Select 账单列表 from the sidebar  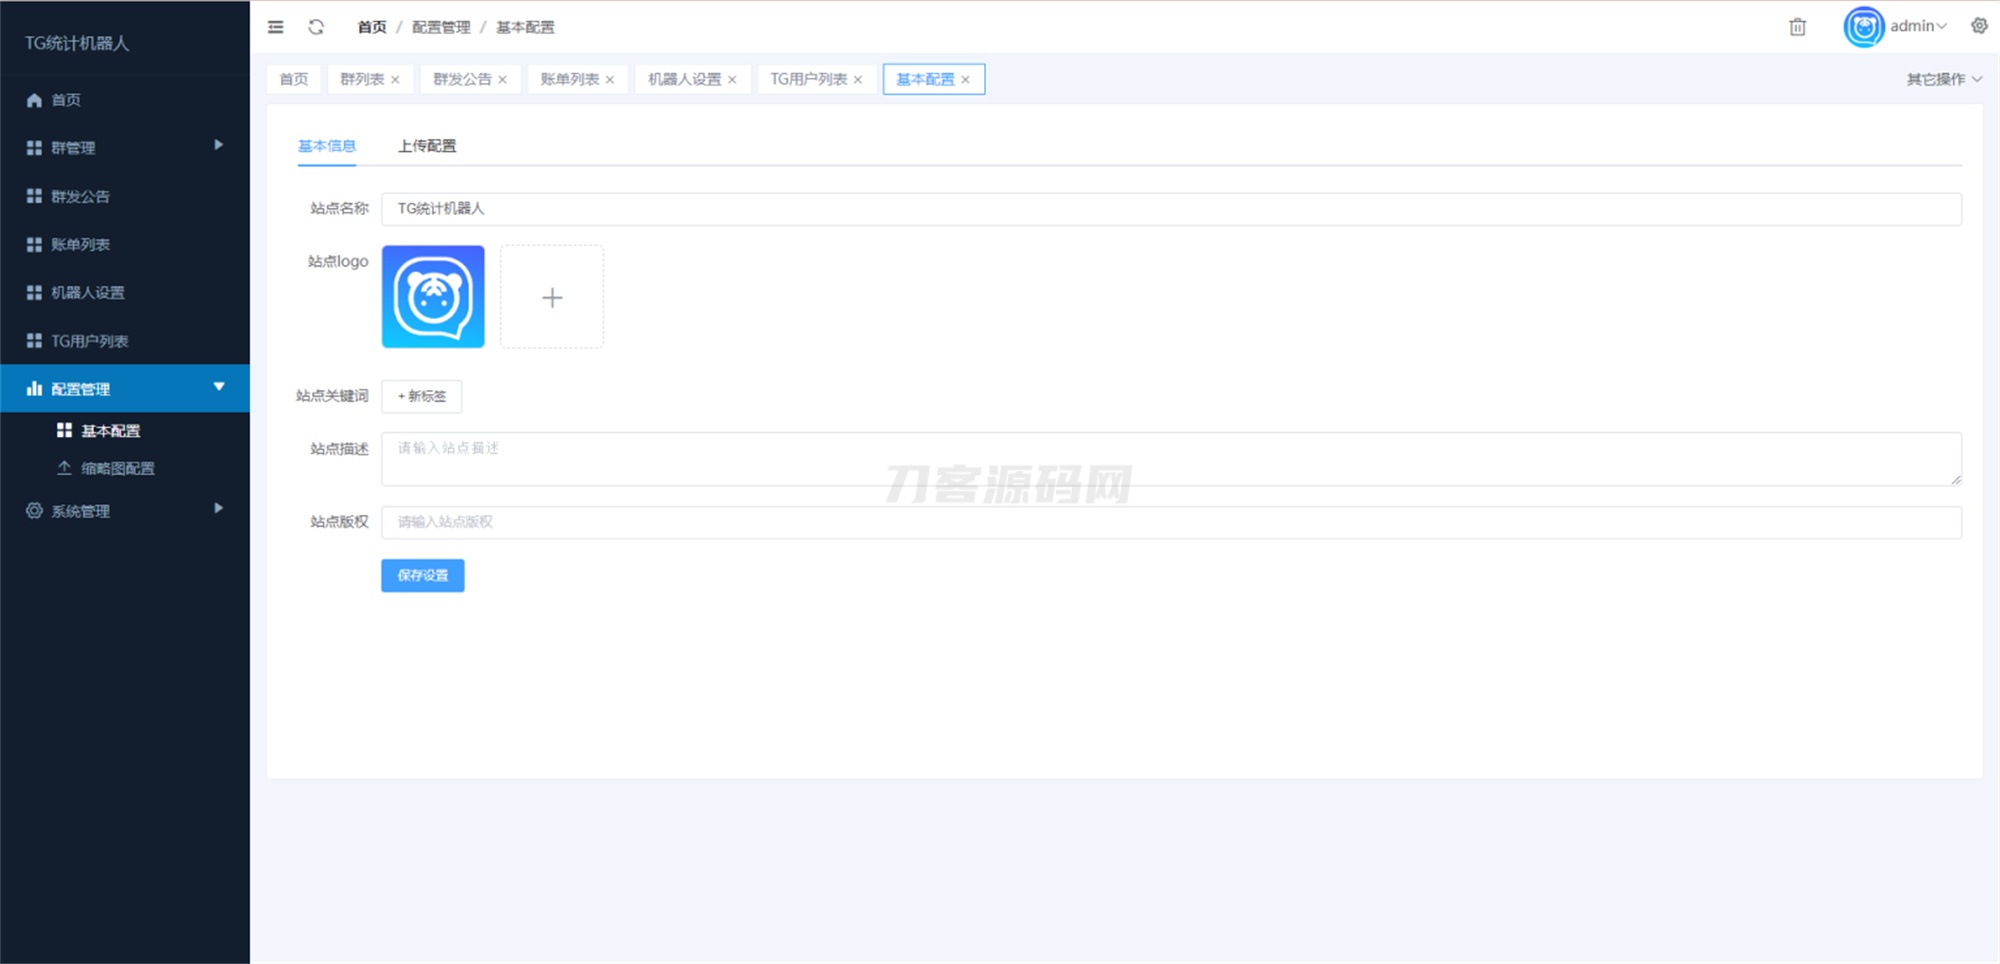(78, 244)
